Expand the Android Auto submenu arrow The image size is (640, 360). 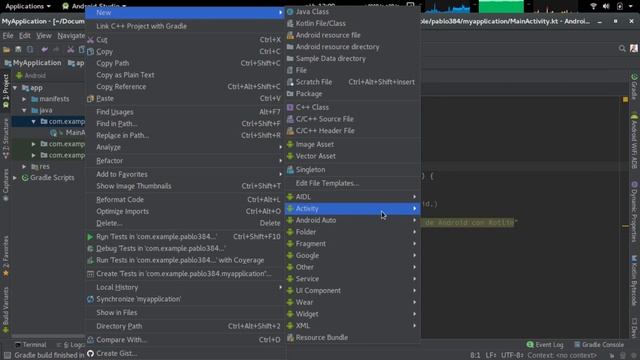pyautogui.click(x=414, y=220)
